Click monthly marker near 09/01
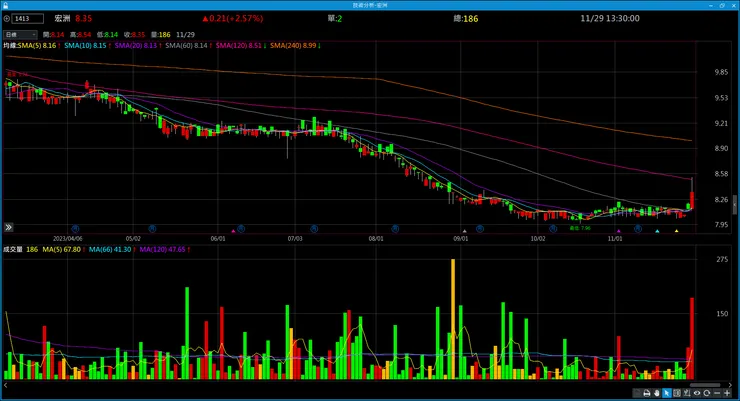 (479, 228)
